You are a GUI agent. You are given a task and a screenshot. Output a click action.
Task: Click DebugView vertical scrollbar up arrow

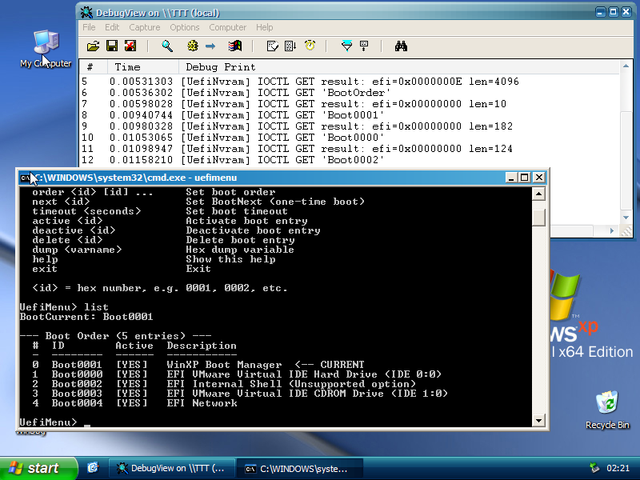coord(626,66)
